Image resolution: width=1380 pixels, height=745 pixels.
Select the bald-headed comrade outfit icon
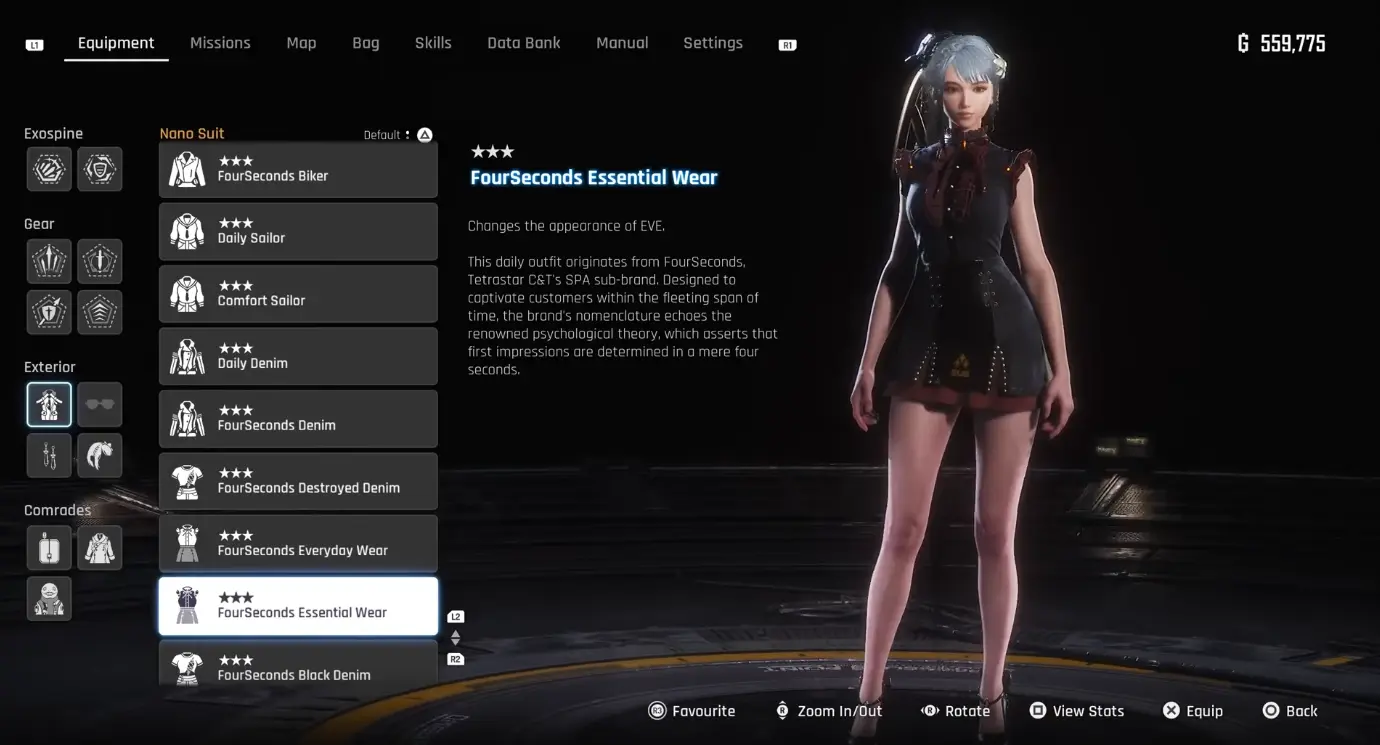[x=49, y=598]
